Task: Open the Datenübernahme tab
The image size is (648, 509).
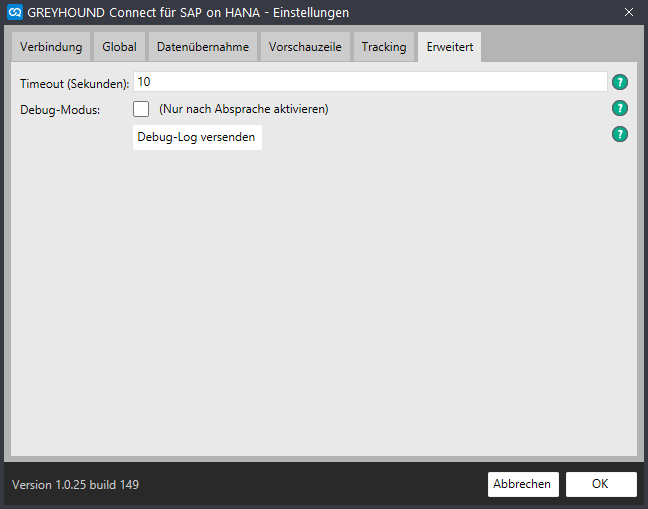Action: click(203, 47)
